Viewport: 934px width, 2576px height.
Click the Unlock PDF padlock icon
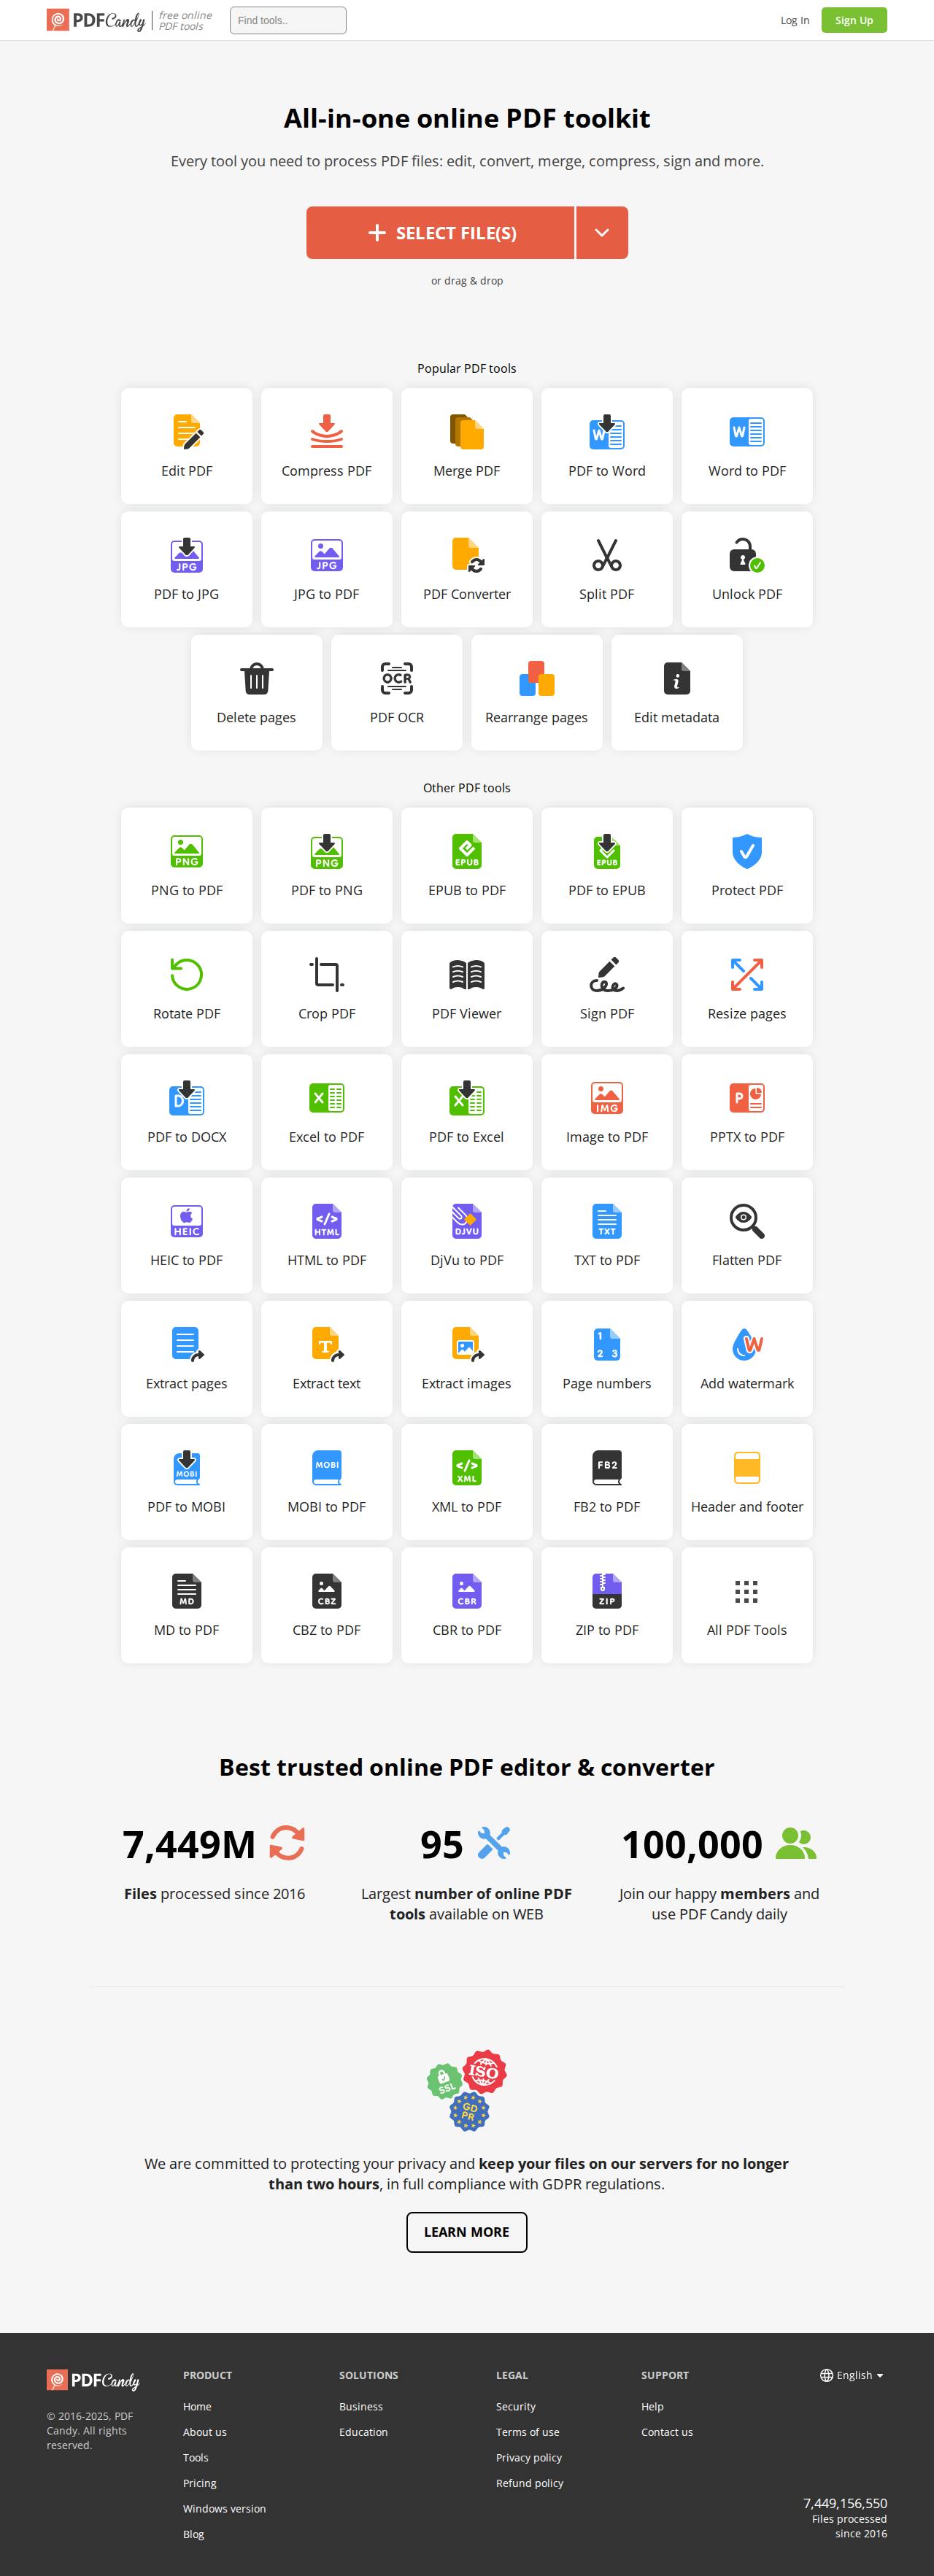[x=746, y=555]
